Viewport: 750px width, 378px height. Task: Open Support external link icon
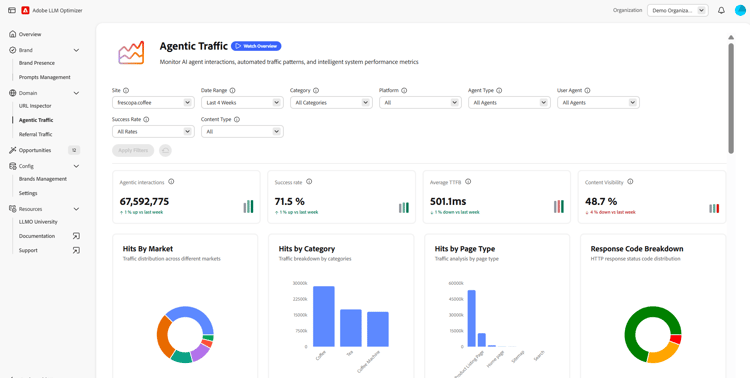76,250
